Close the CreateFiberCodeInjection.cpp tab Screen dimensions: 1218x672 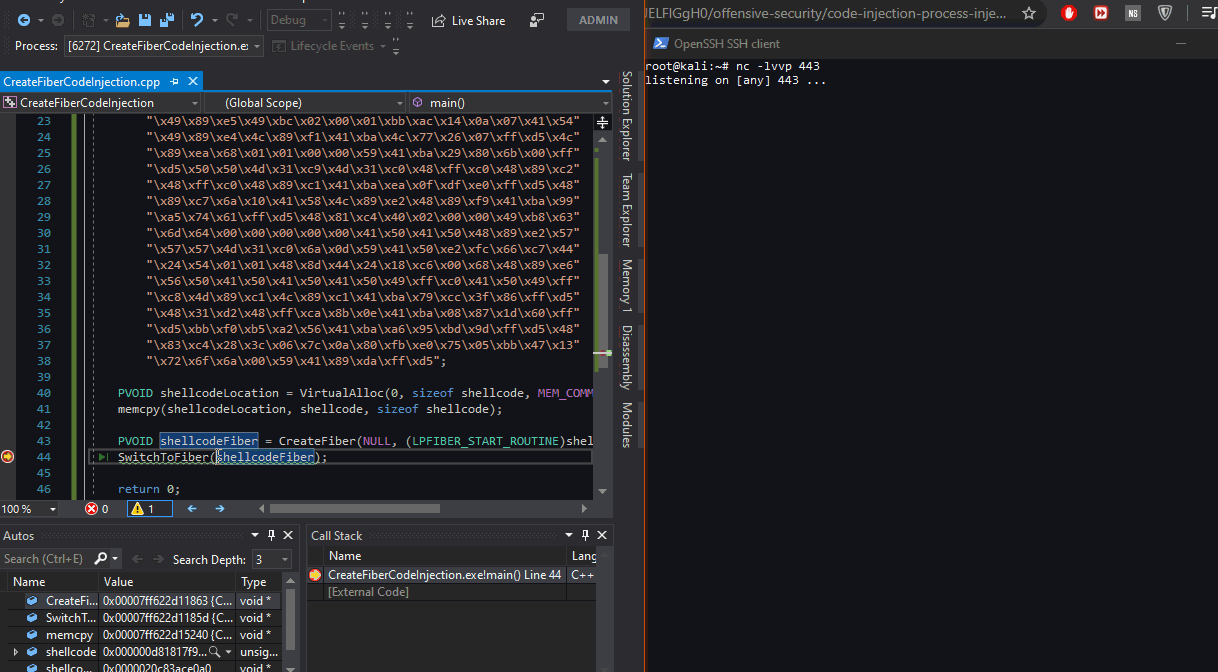[x=193, y=82]
